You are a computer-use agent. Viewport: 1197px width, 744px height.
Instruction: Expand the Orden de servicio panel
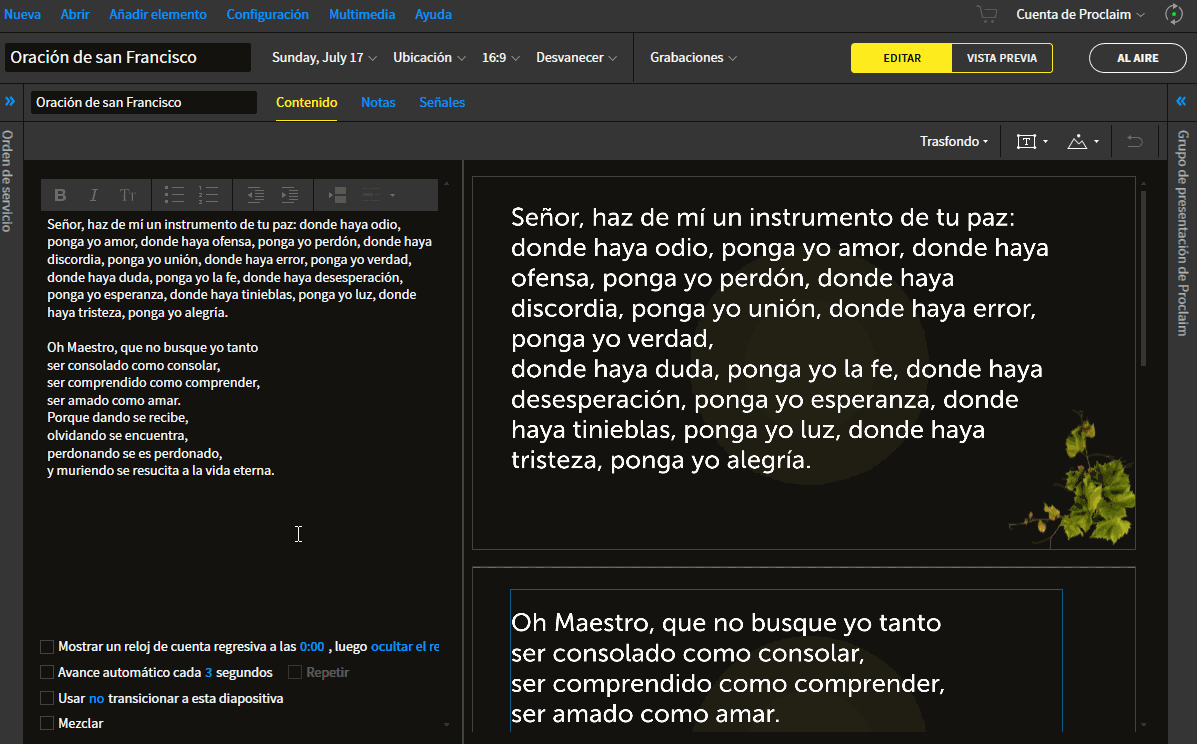10,101
